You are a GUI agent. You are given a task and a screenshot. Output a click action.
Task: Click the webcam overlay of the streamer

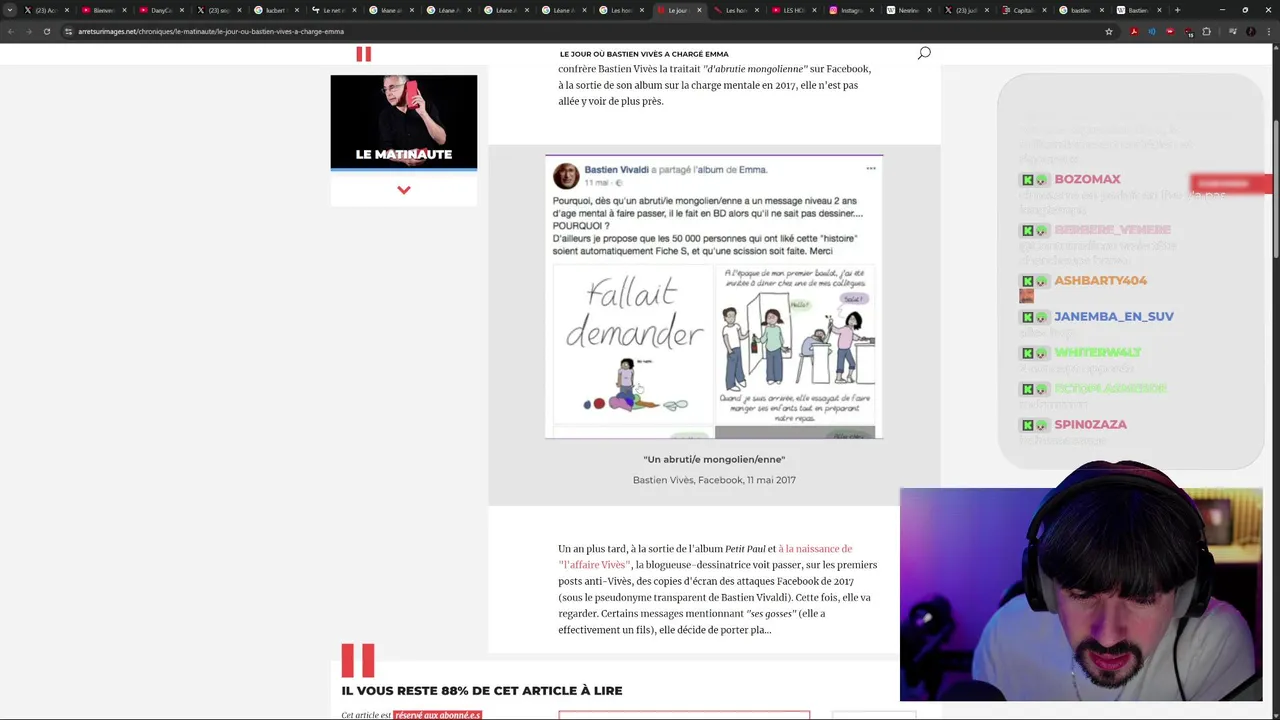pyautogui.click(x=1081, y=594)
